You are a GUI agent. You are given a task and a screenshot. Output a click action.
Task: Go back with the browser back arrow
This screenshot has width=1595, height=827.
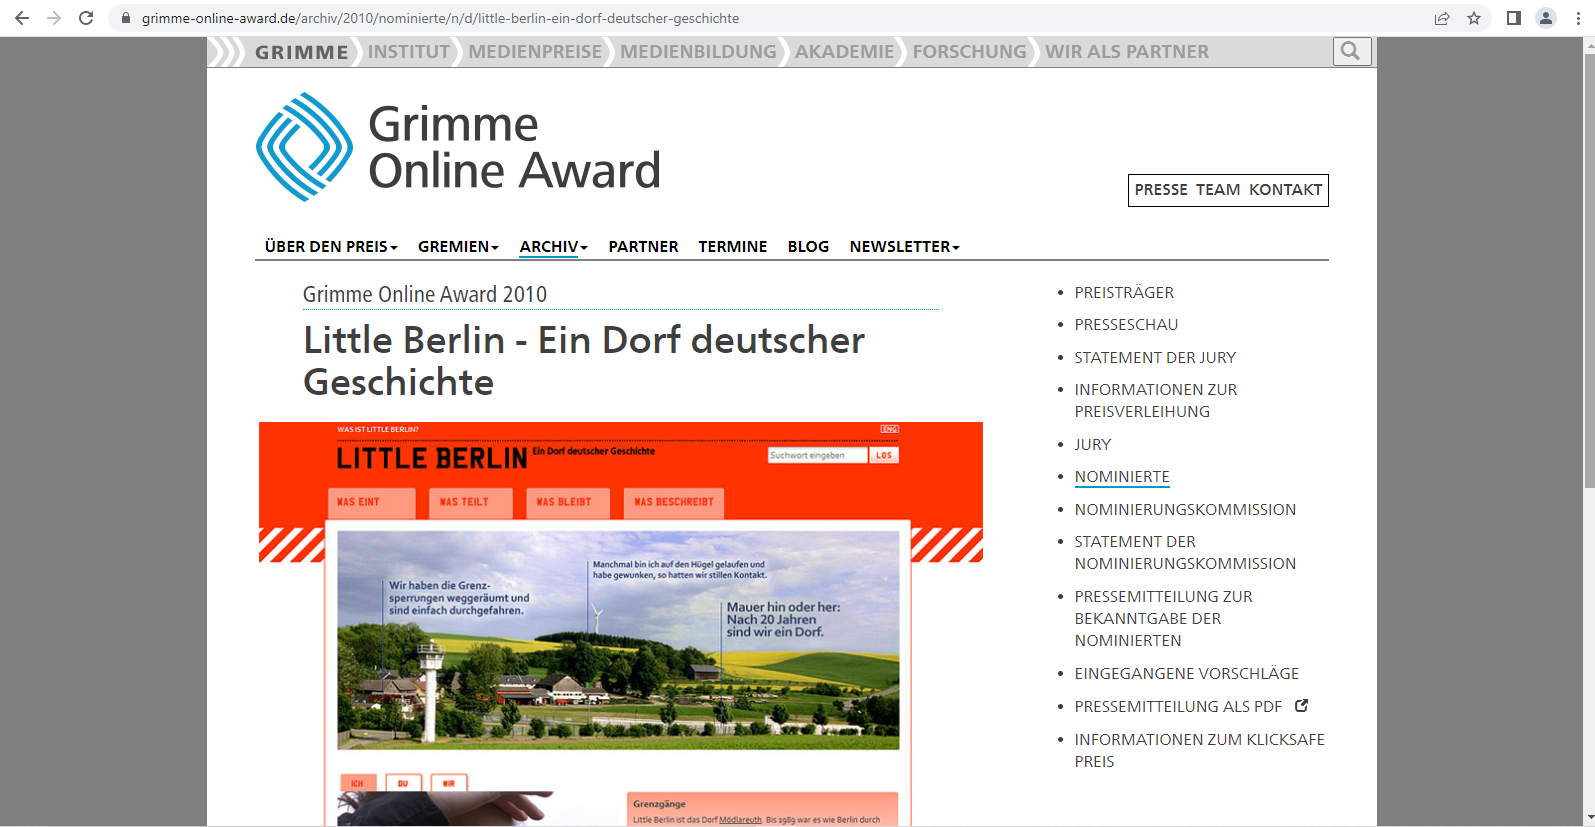22,18
